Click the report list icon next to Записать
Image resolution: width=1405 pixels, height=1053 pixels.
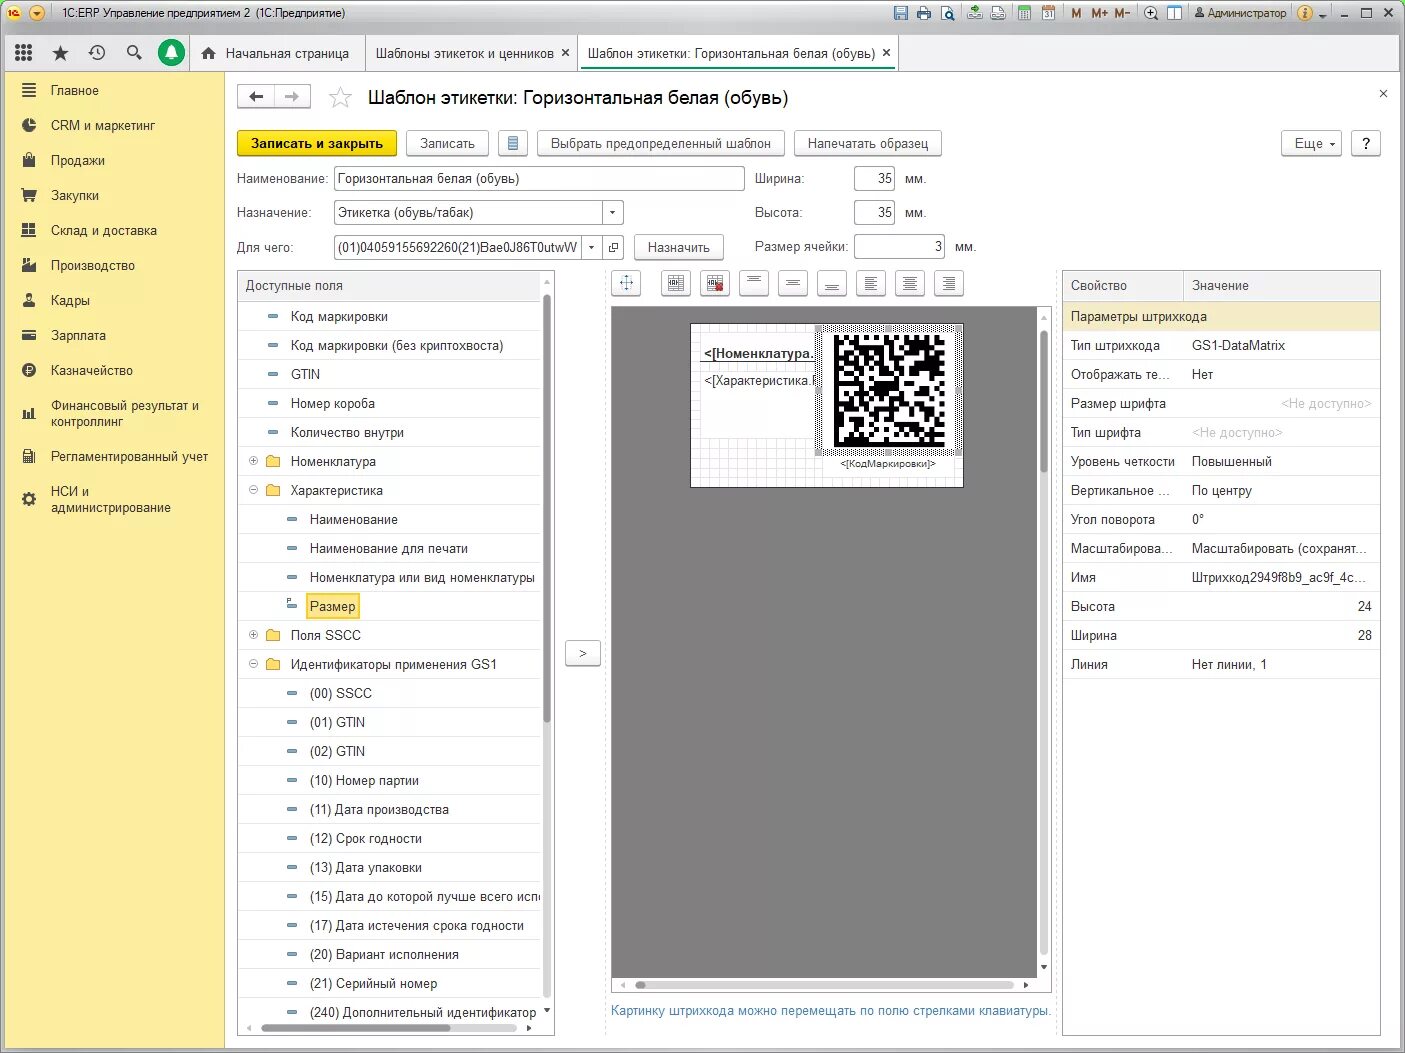coord(512,143)
